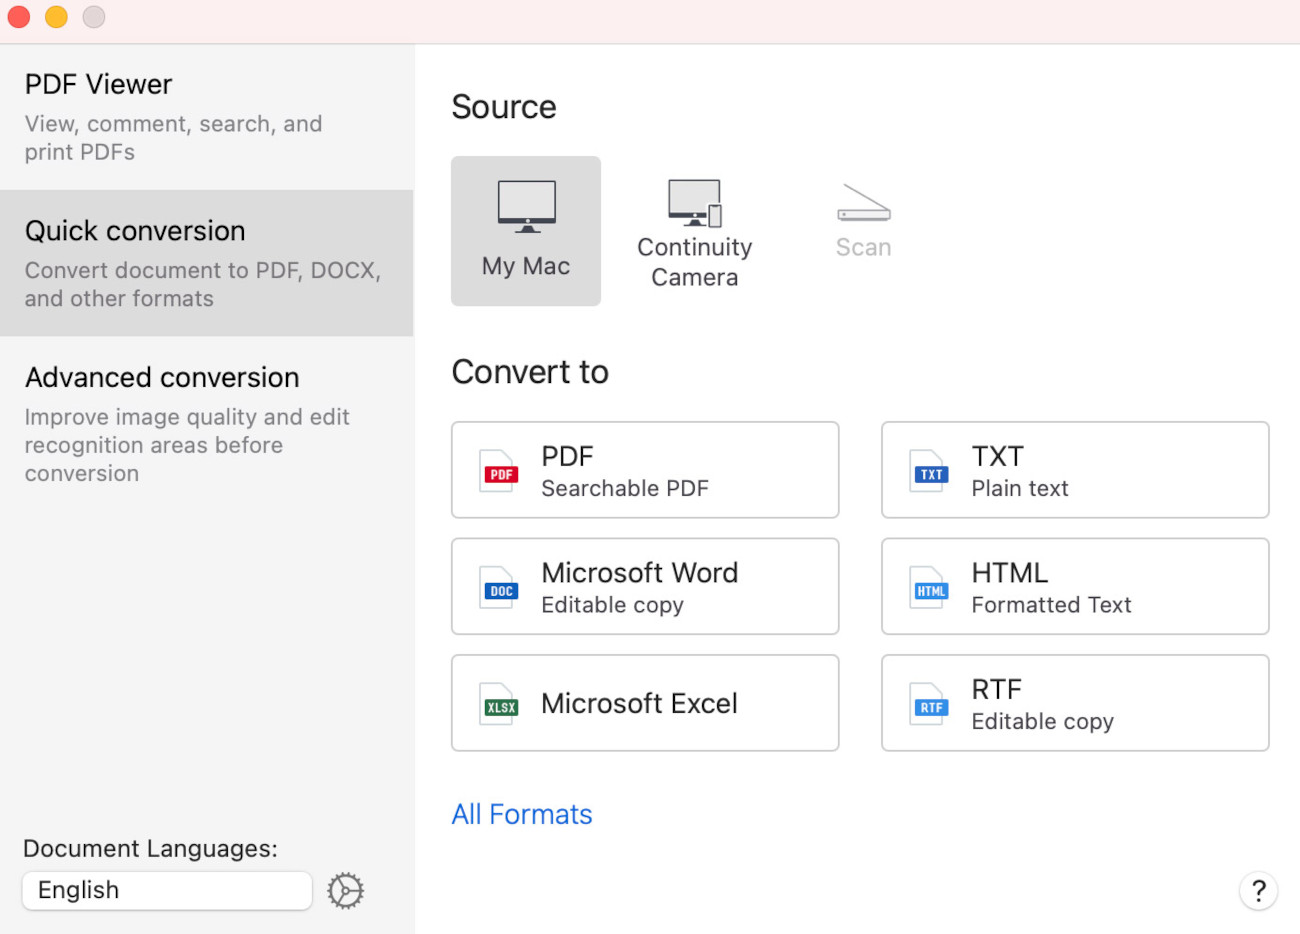Viewport: 1300px width, 934px height.
Task: Click the Document Languages label
Action: click(150, 848)
